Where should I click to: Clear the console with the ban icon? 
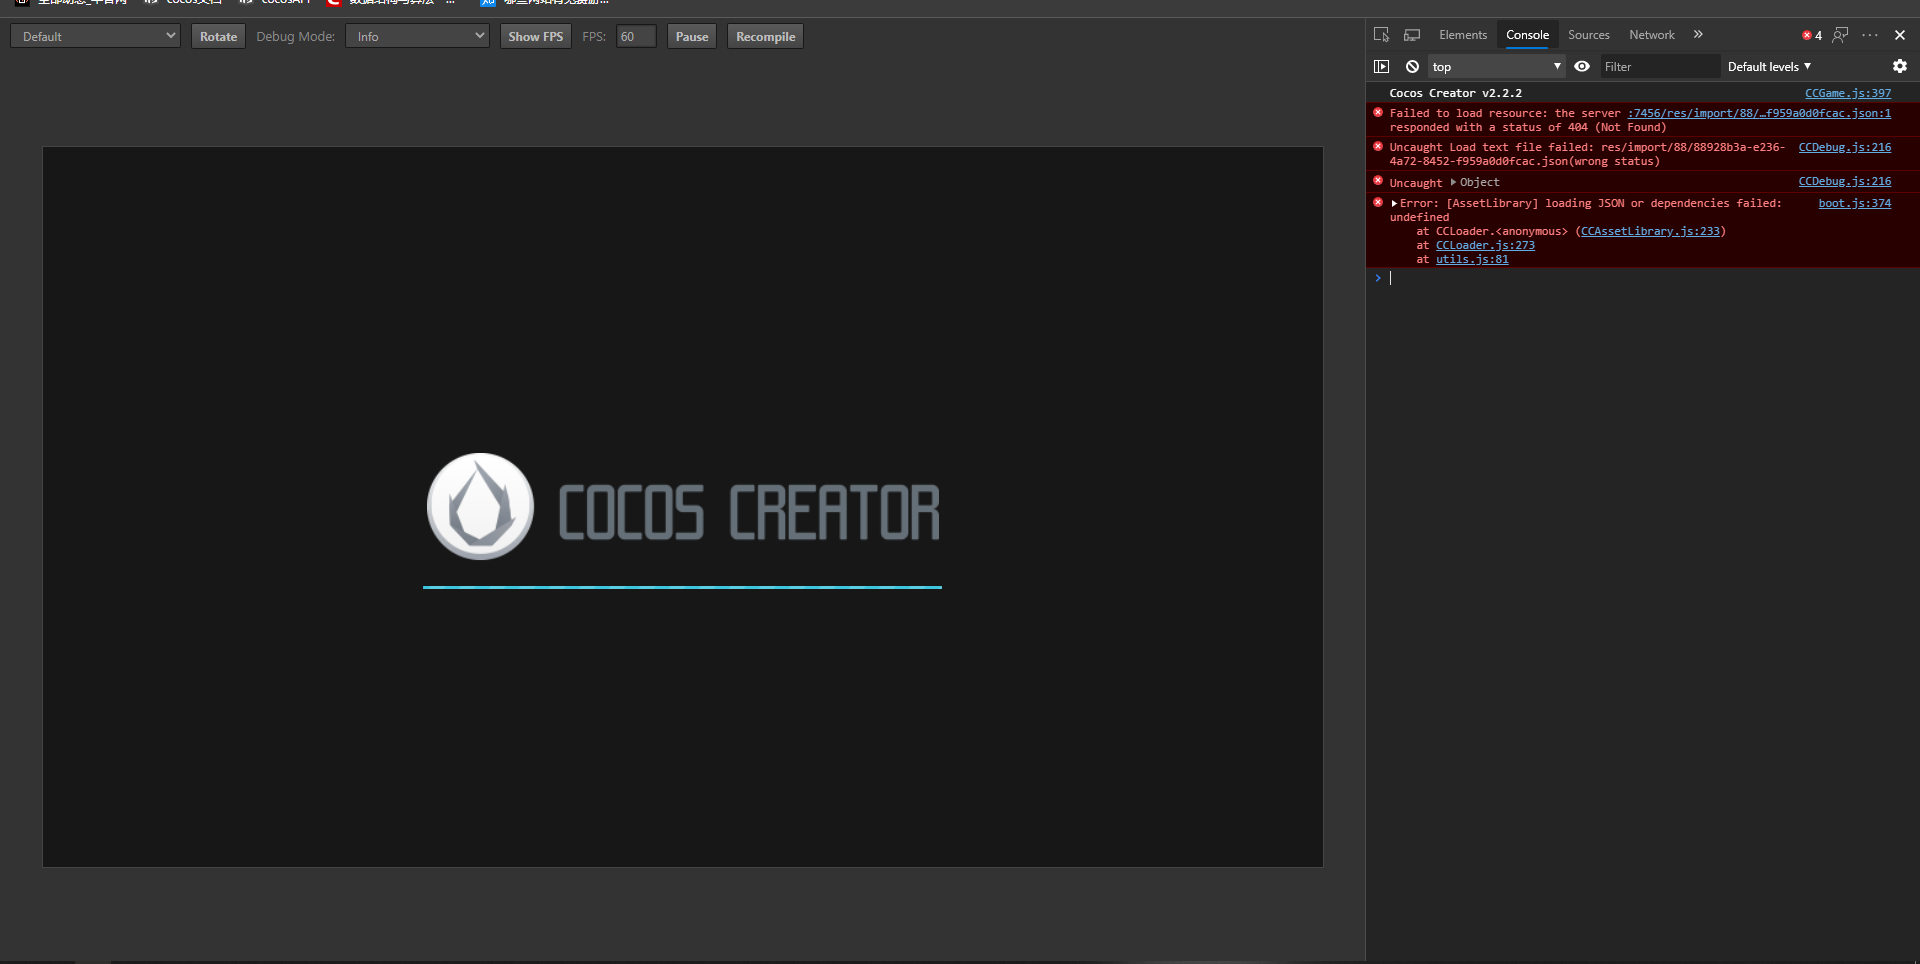click(1412, 67)
